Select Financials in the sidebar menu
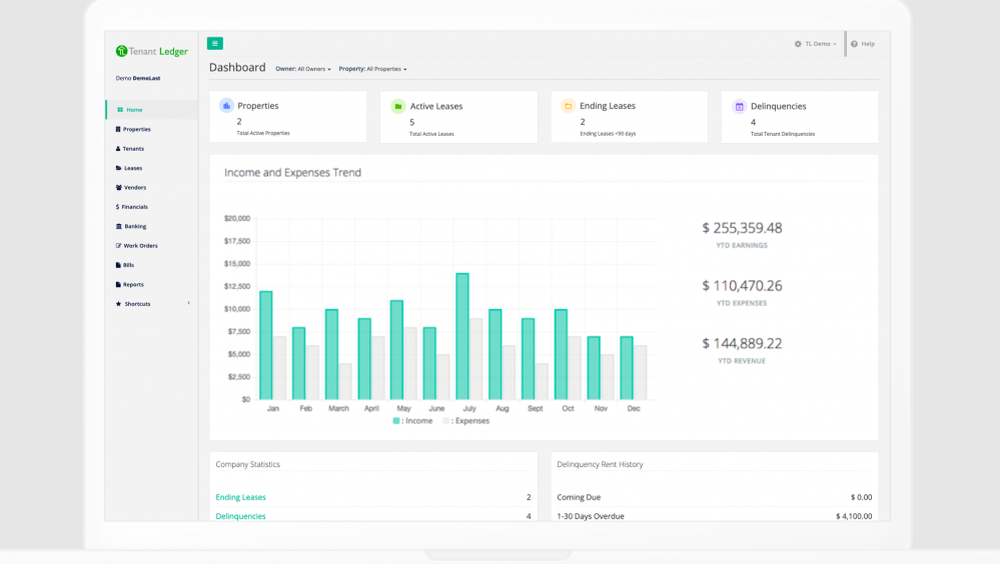Viewport: 1000px width, 564px height. click(x=134, y=207)
